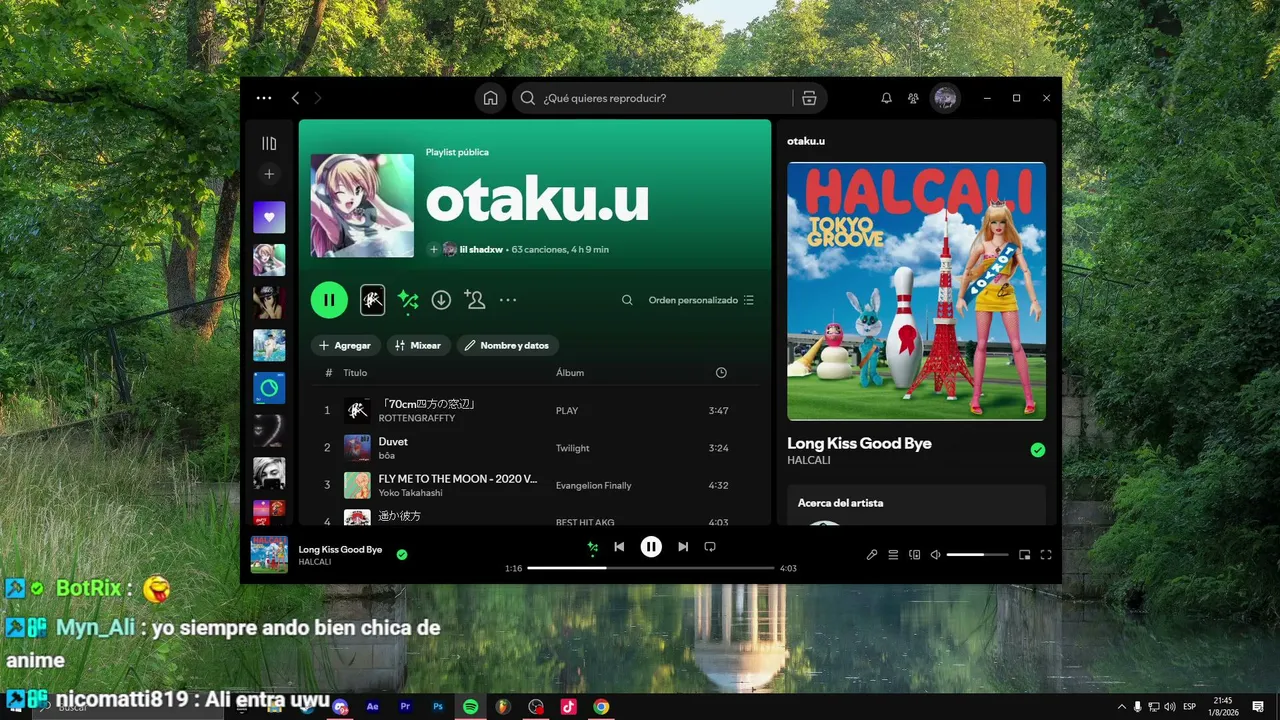The width and height of the screenshot is (1280, 720).
Task: Click the now-playing cover in player bar
Action: (x=269, y=555)
